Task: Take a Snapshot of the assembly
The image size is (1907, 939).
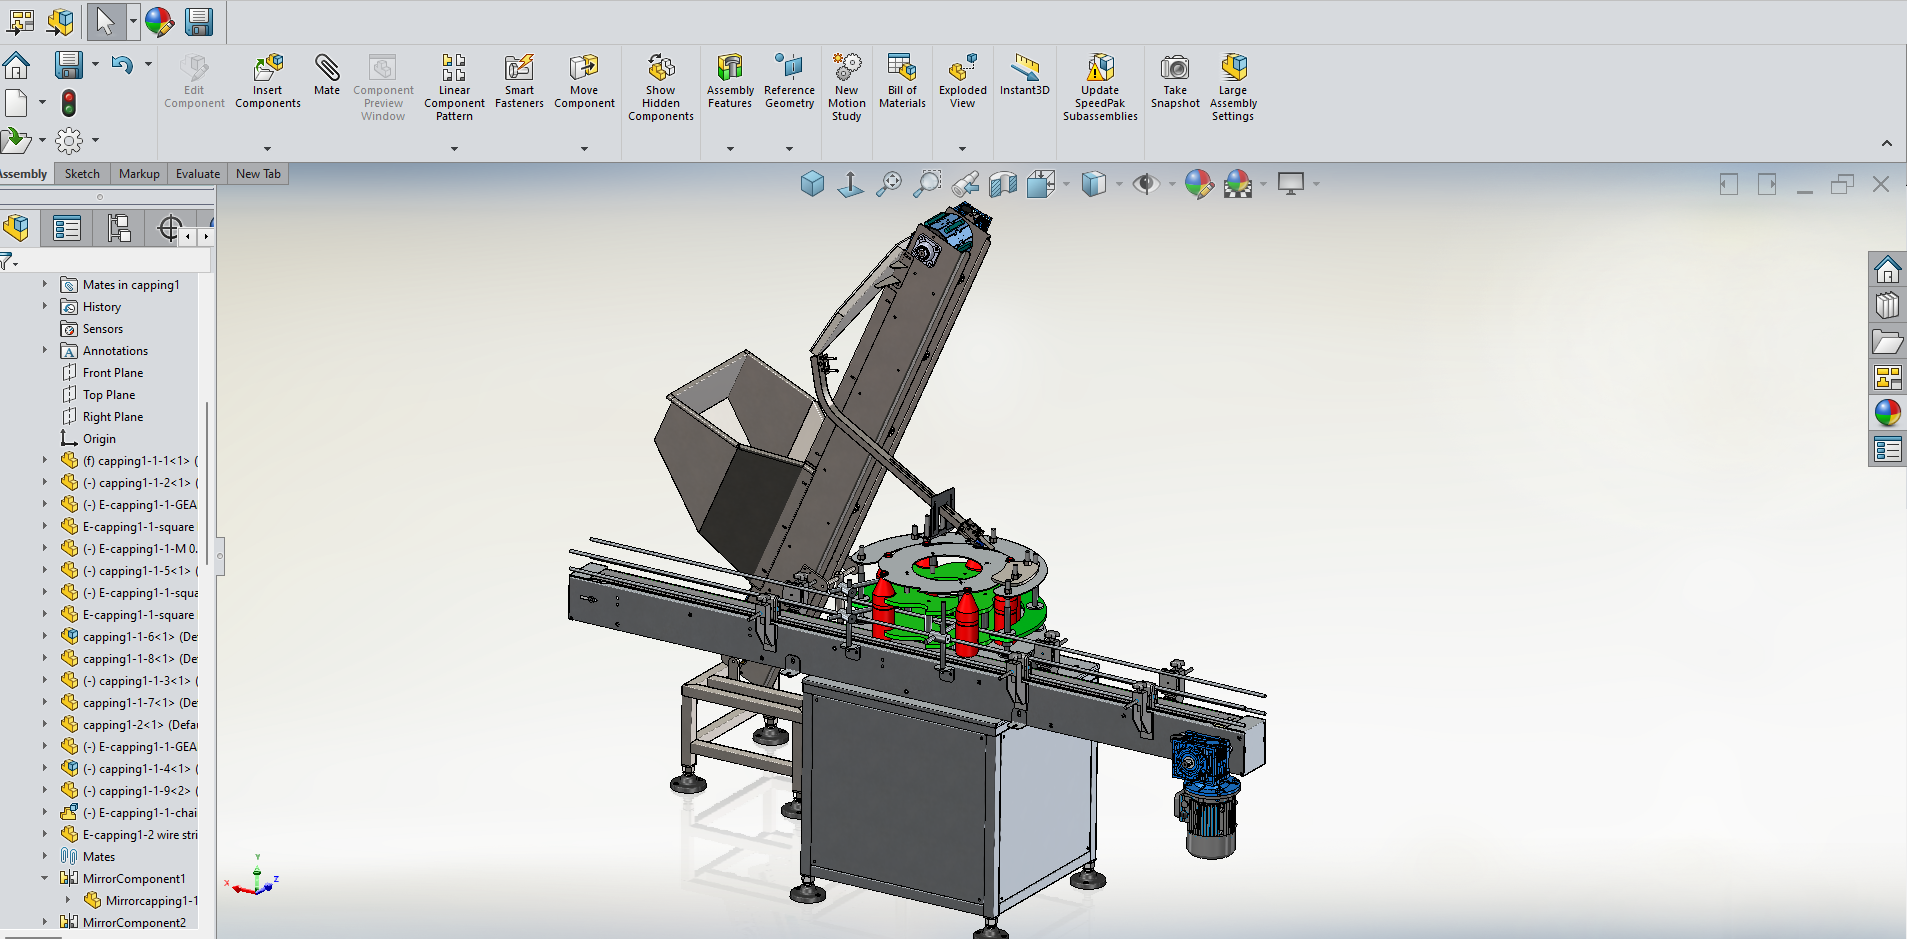Action: click(x=1175, y=81)
